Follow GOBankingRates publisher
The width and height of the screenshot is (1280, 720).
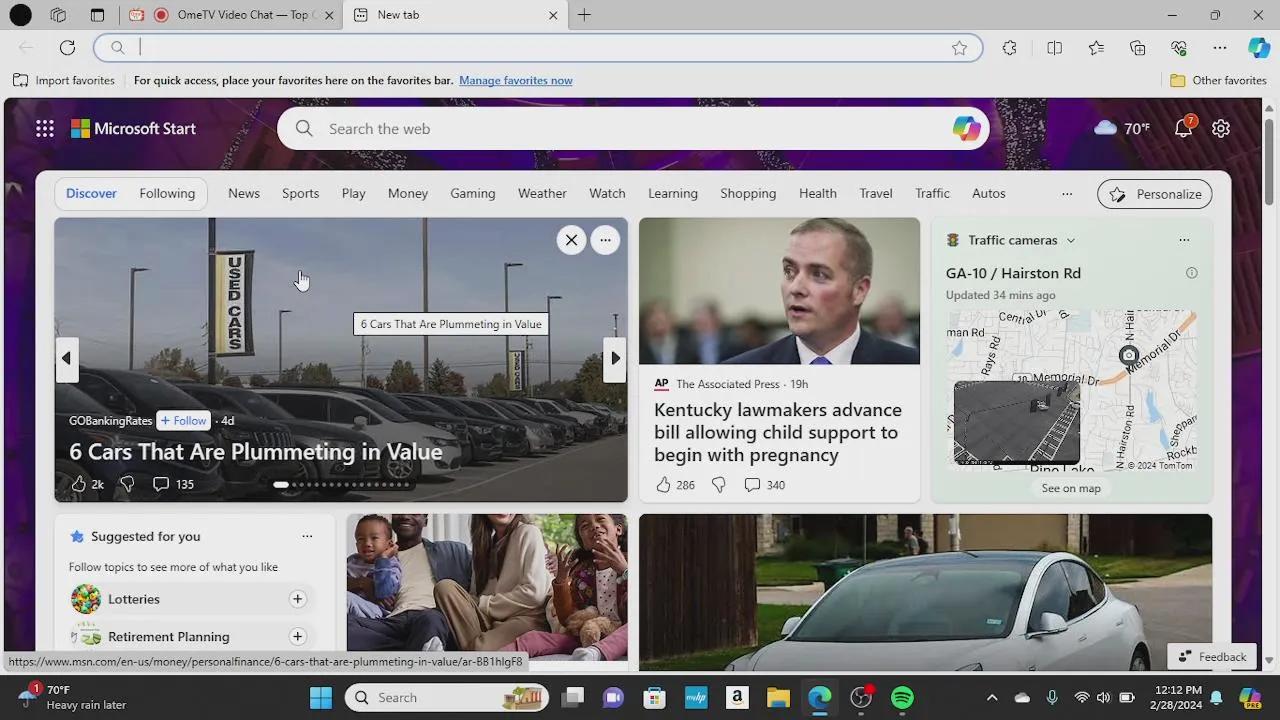(183, 421)
